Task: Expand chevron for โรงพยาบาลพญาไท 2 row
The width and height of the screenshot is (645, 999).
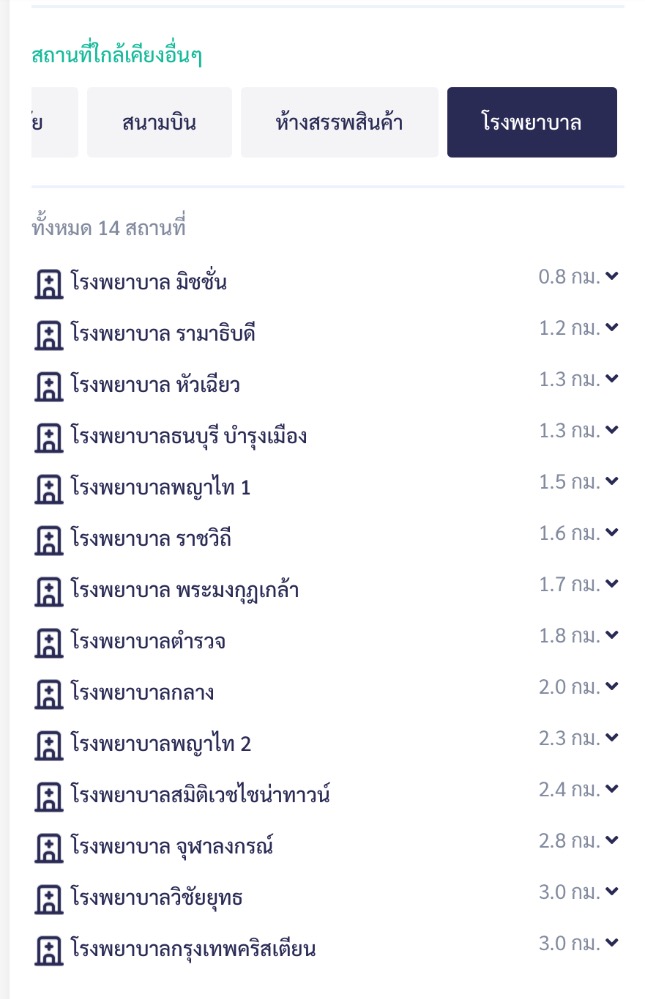Action: click(x=612, y=738)
